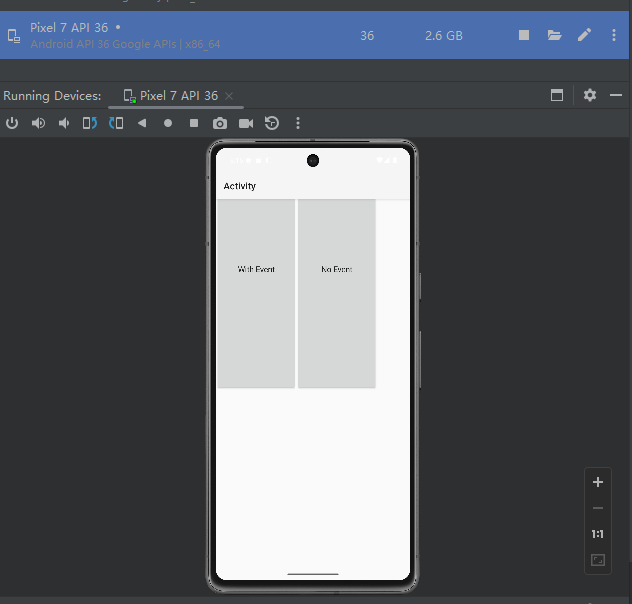Tap the No Event button in app
Viewport: 632px width, 604px height.
pos(337,293)
